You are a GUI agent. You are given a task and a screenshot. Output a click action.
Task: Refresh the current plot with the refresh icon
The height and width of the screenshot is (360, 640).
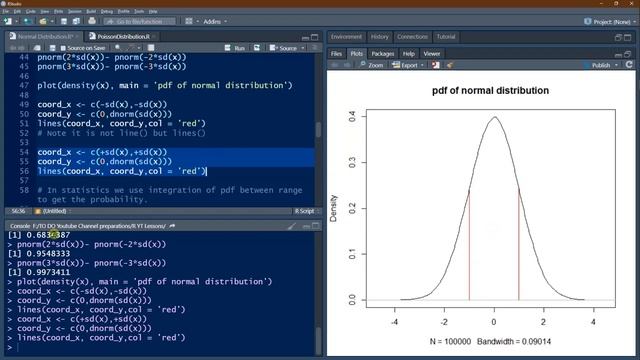pos(629,65)
